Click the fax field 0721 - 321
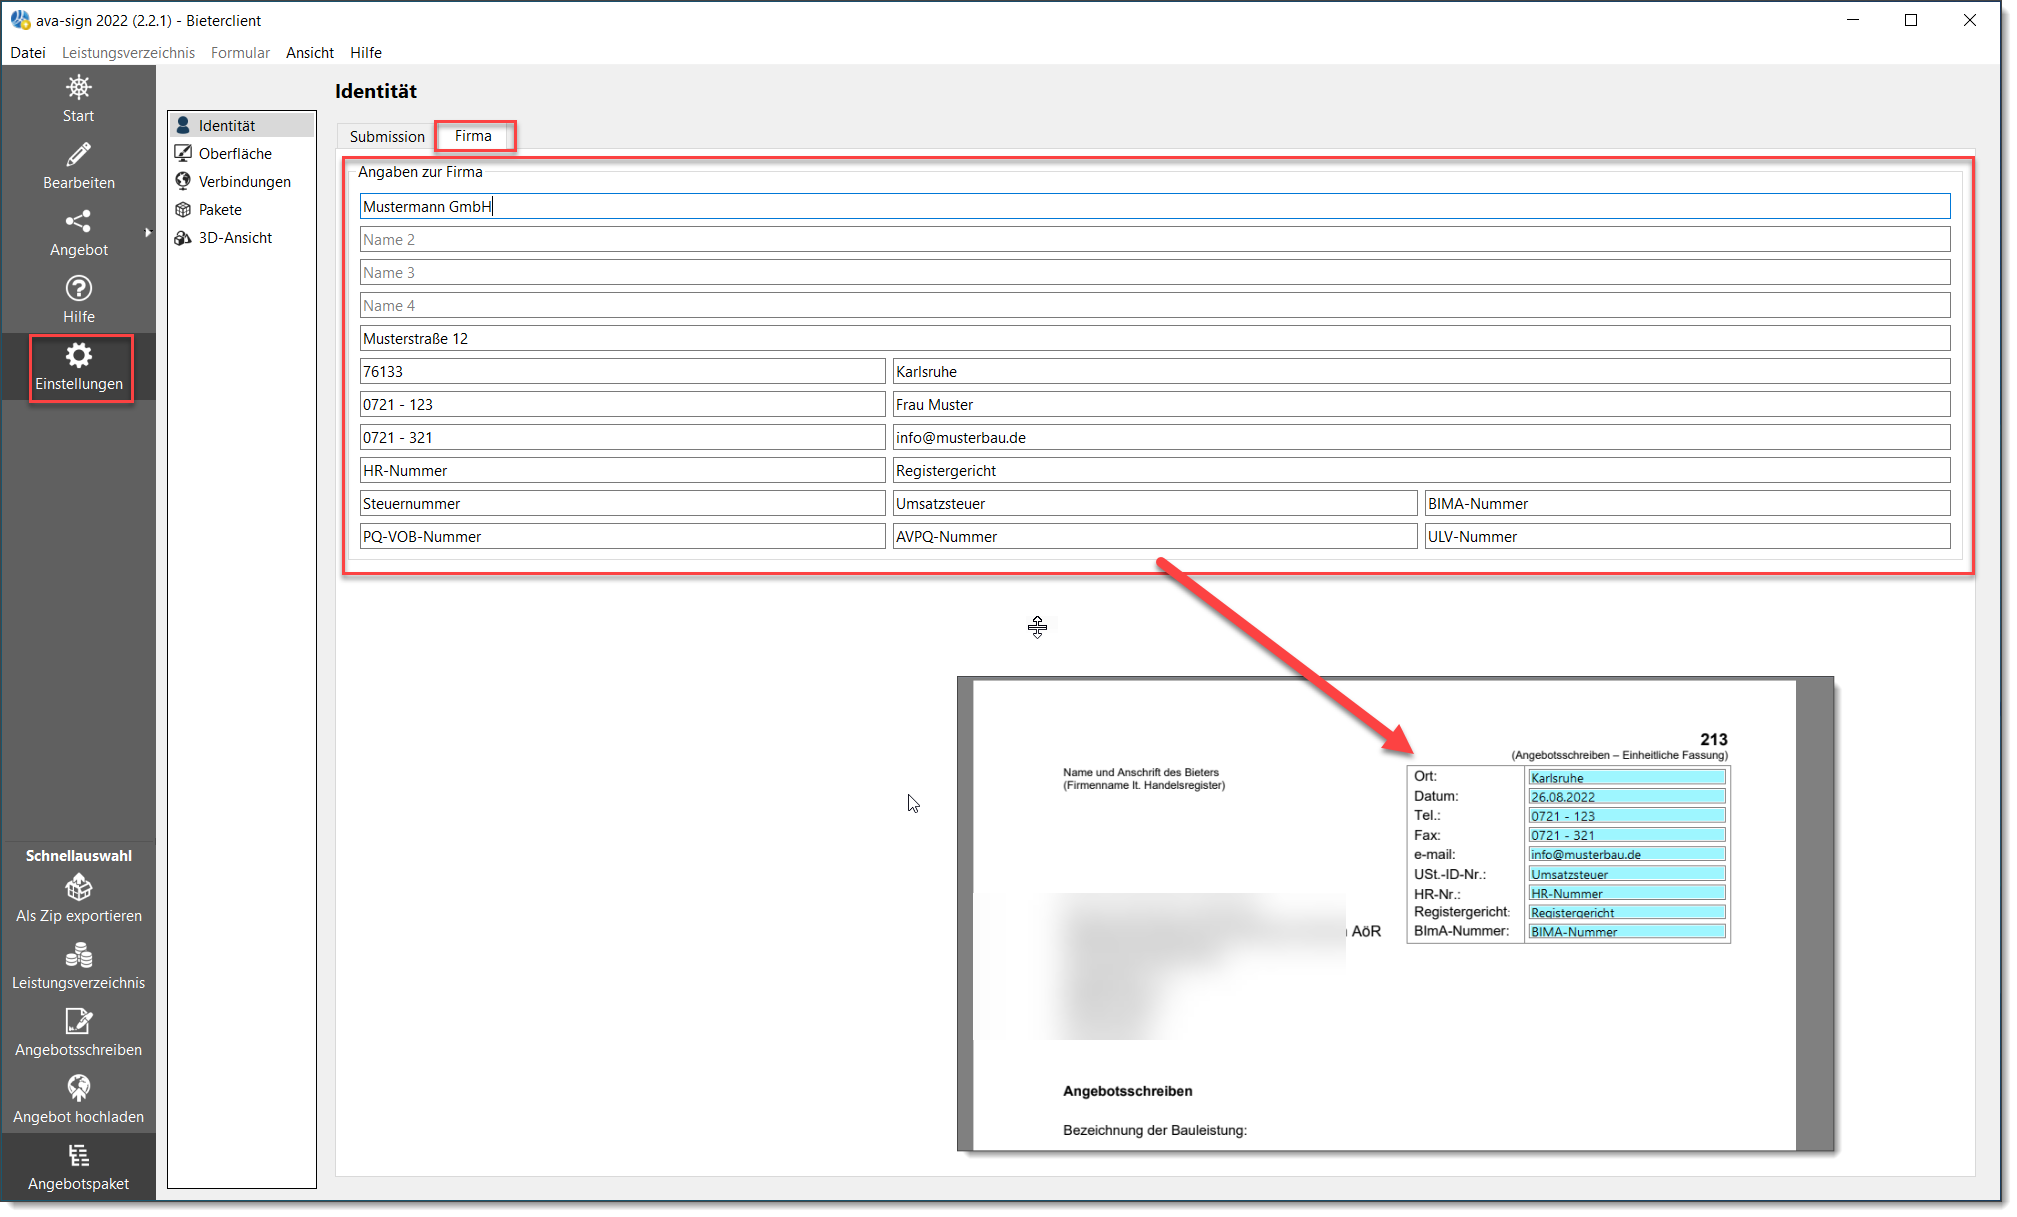This screenshot has width=2017, height=1217. point(622,437)
